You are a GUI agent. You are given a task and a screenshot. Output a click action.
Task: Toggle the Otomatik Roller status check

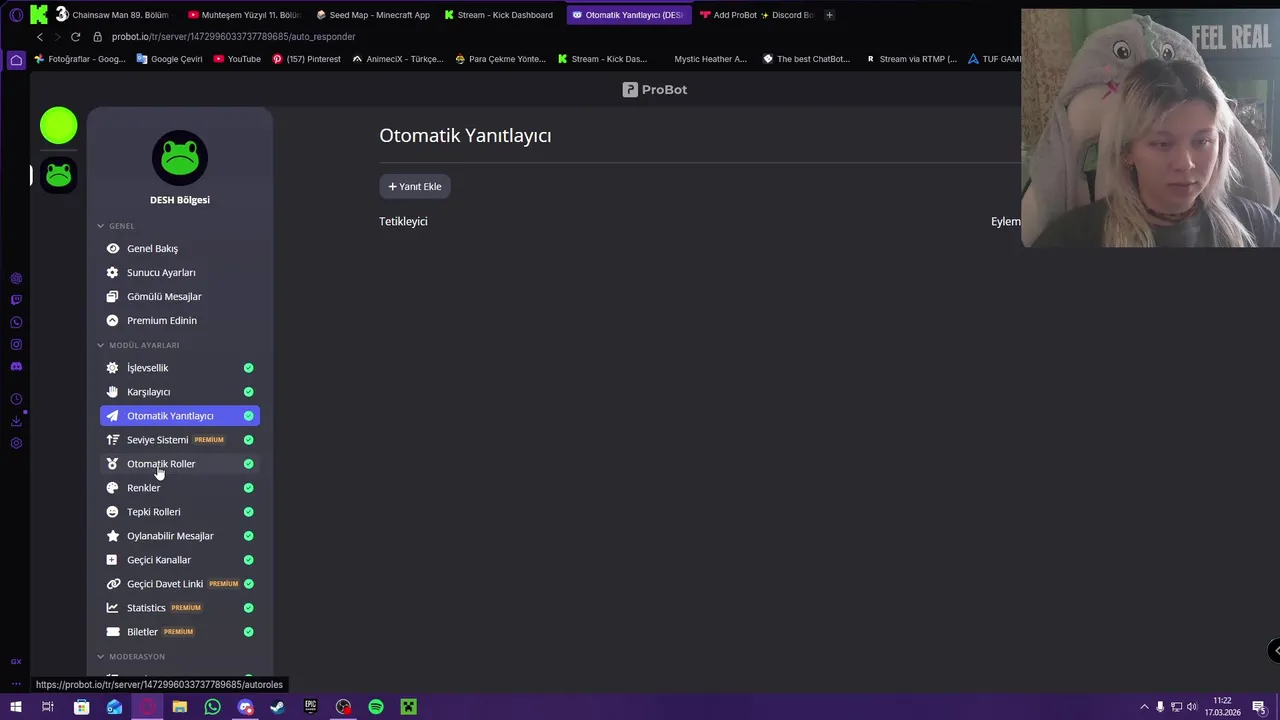248,464
